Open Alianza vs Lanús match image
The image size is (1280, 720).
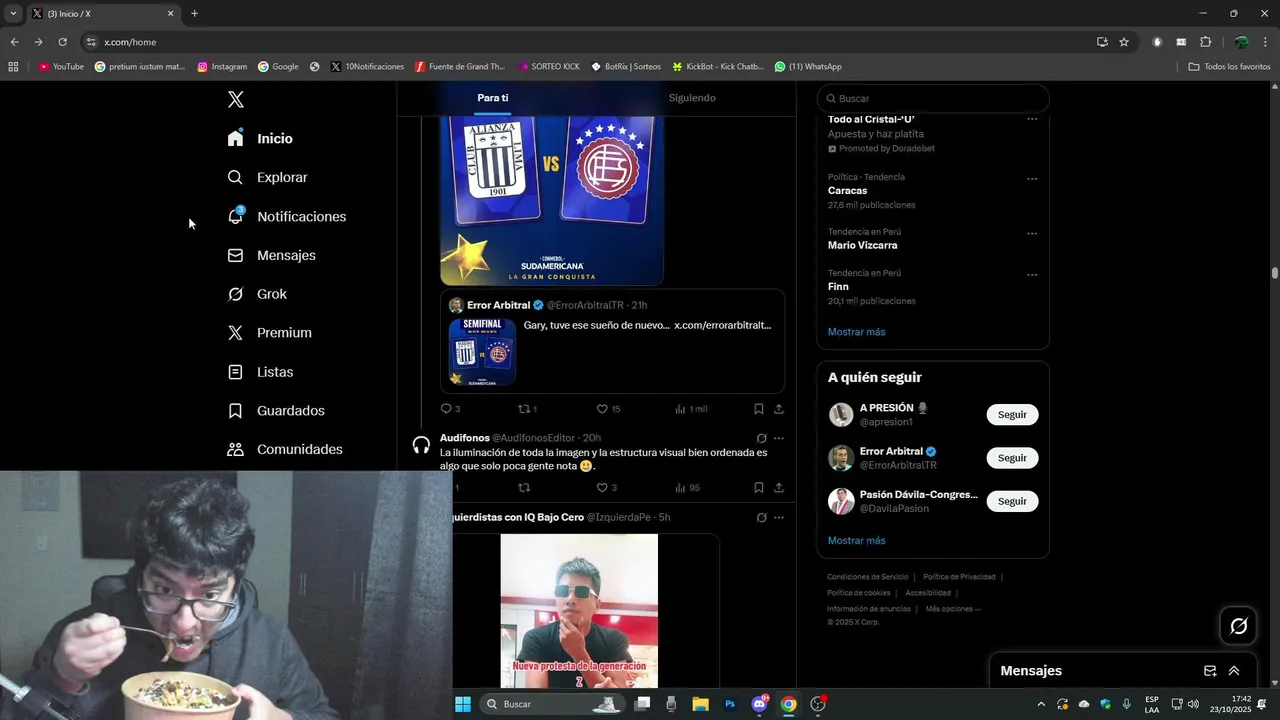pyautogui.click(x=552, y=200)
